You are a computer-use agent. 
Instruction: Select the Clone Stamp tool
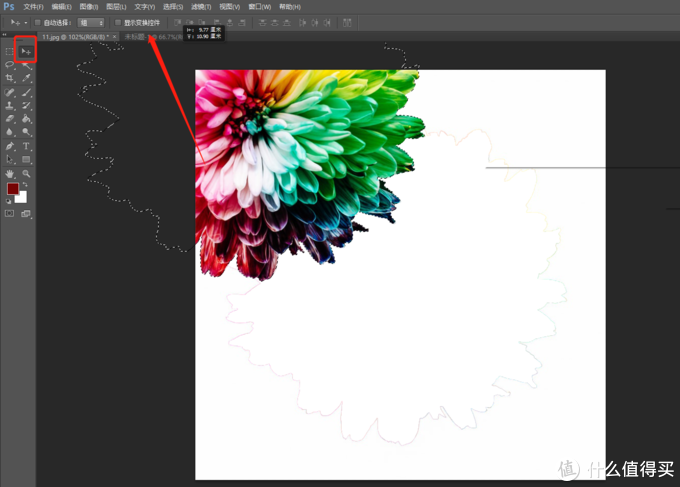pos(9,105)
